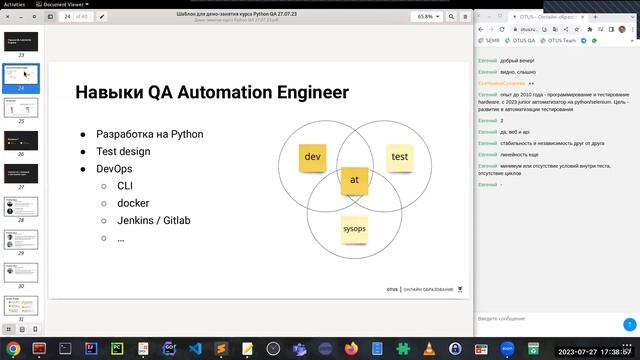
Task: Bookmark this page with the star icon
Action: point(577,29)
